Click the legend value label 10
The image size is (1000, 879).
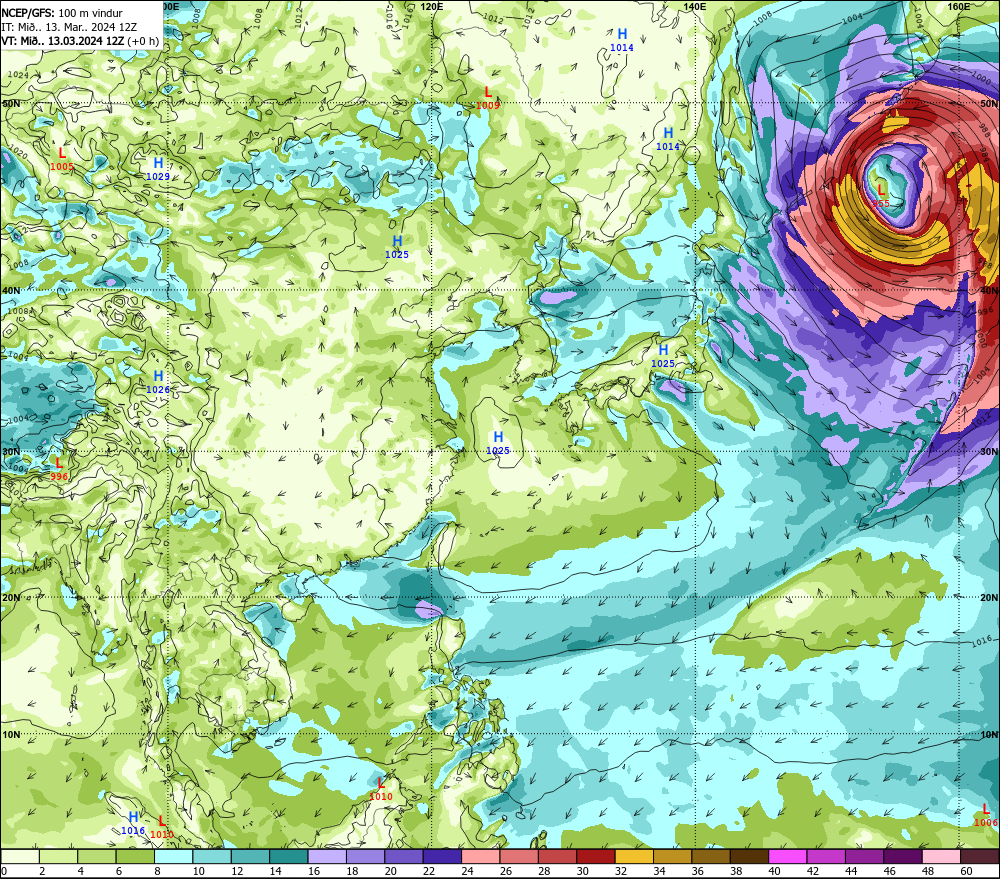199,871
